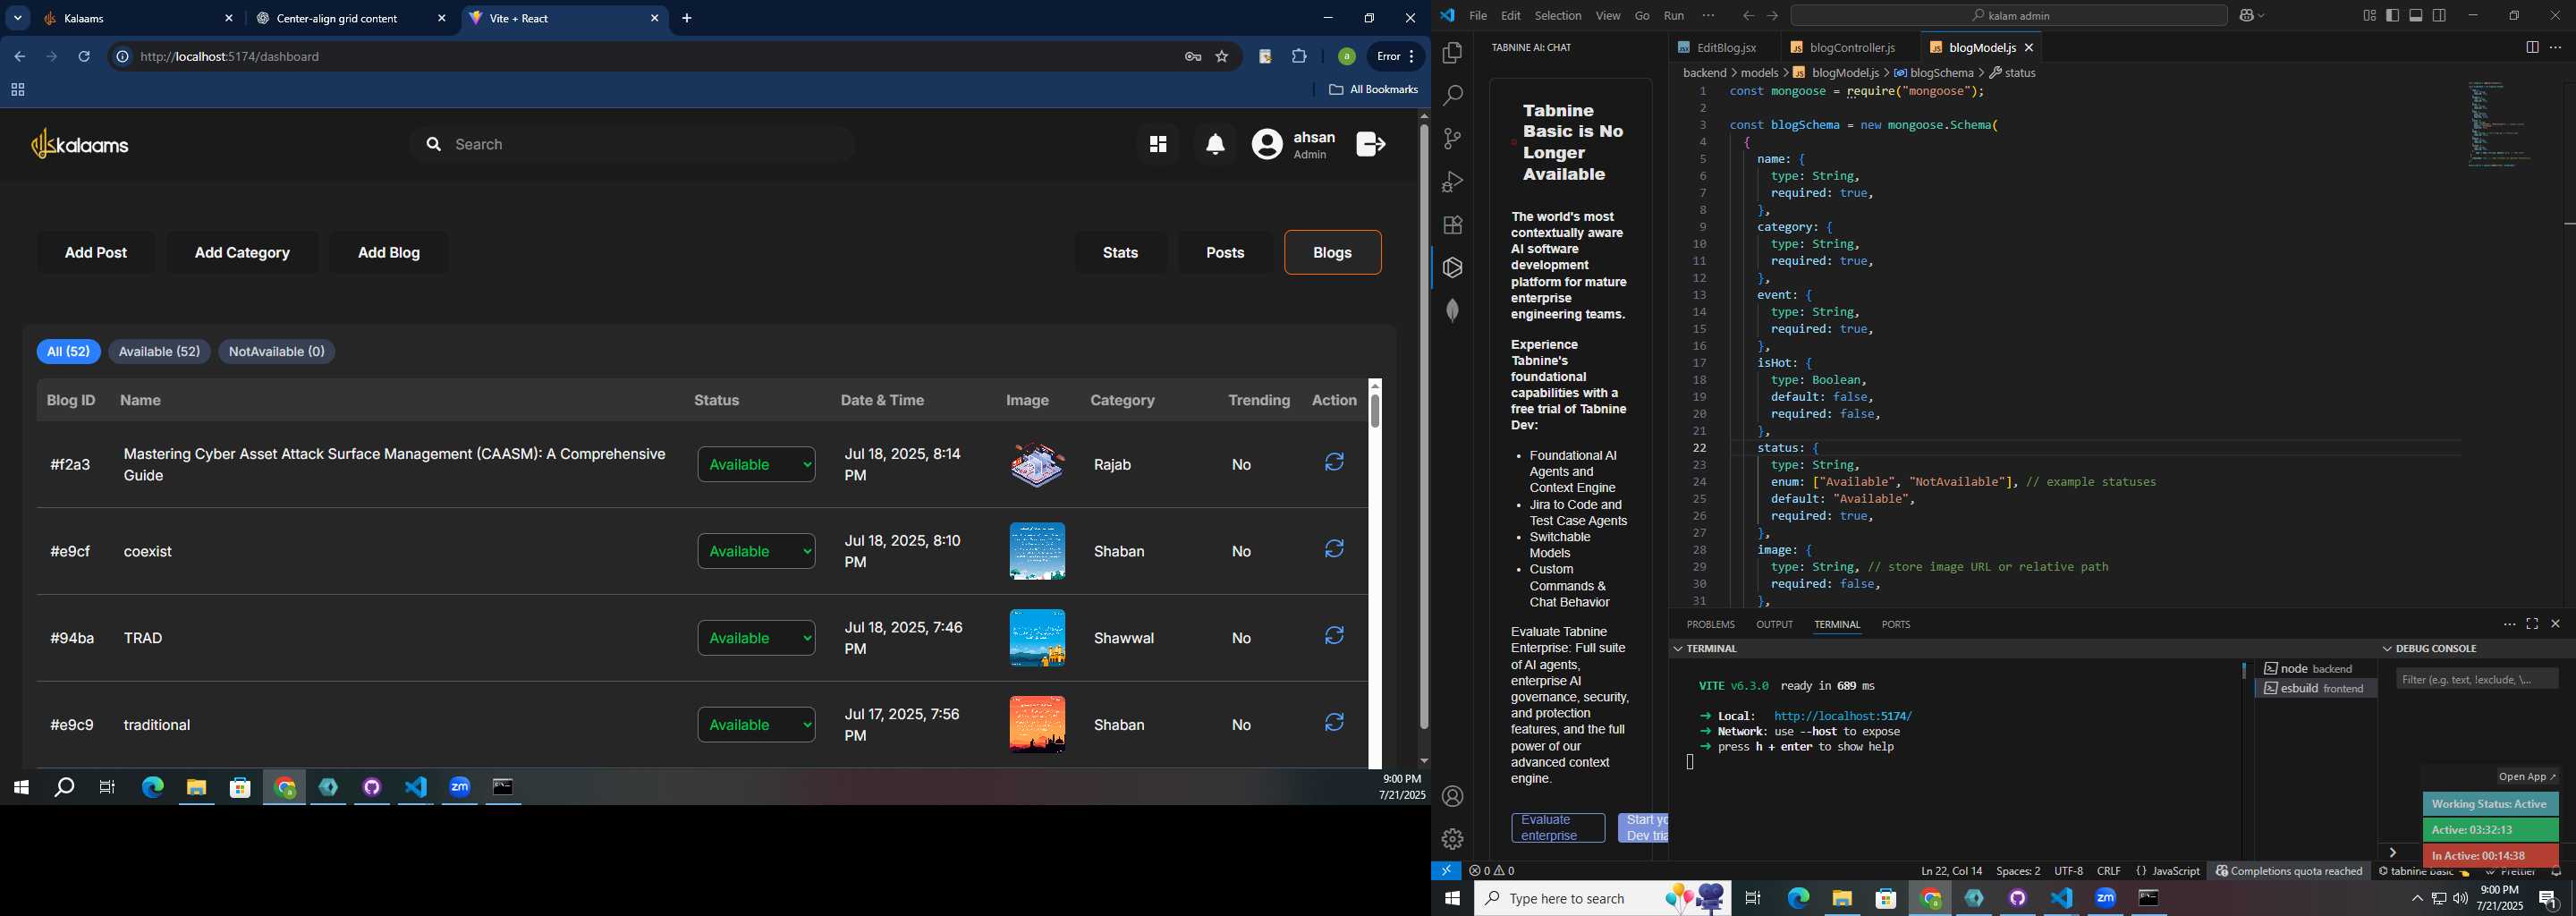Toggle VS Code primary side bar
Image resolution: width=2576 pixels, height=916 pixels.
2392,15
